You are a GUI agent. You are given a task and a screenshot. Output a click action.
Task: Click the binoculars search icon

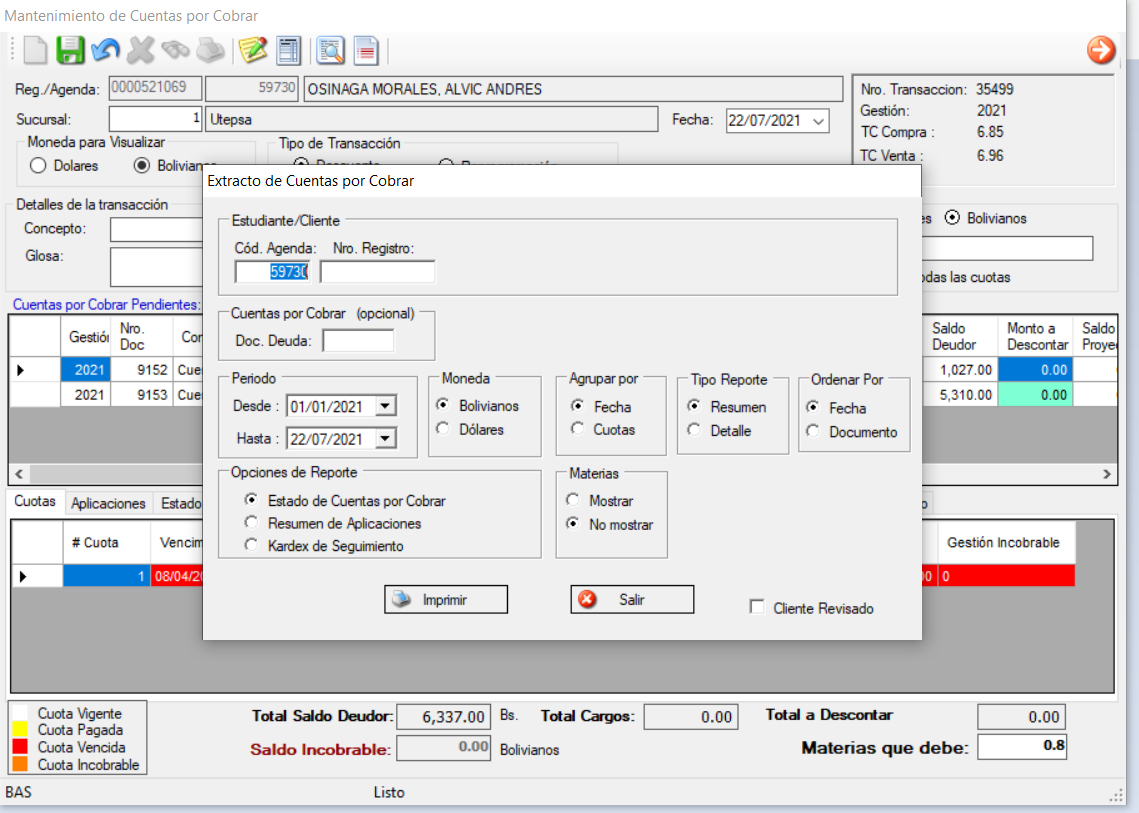tap(175, 50)
